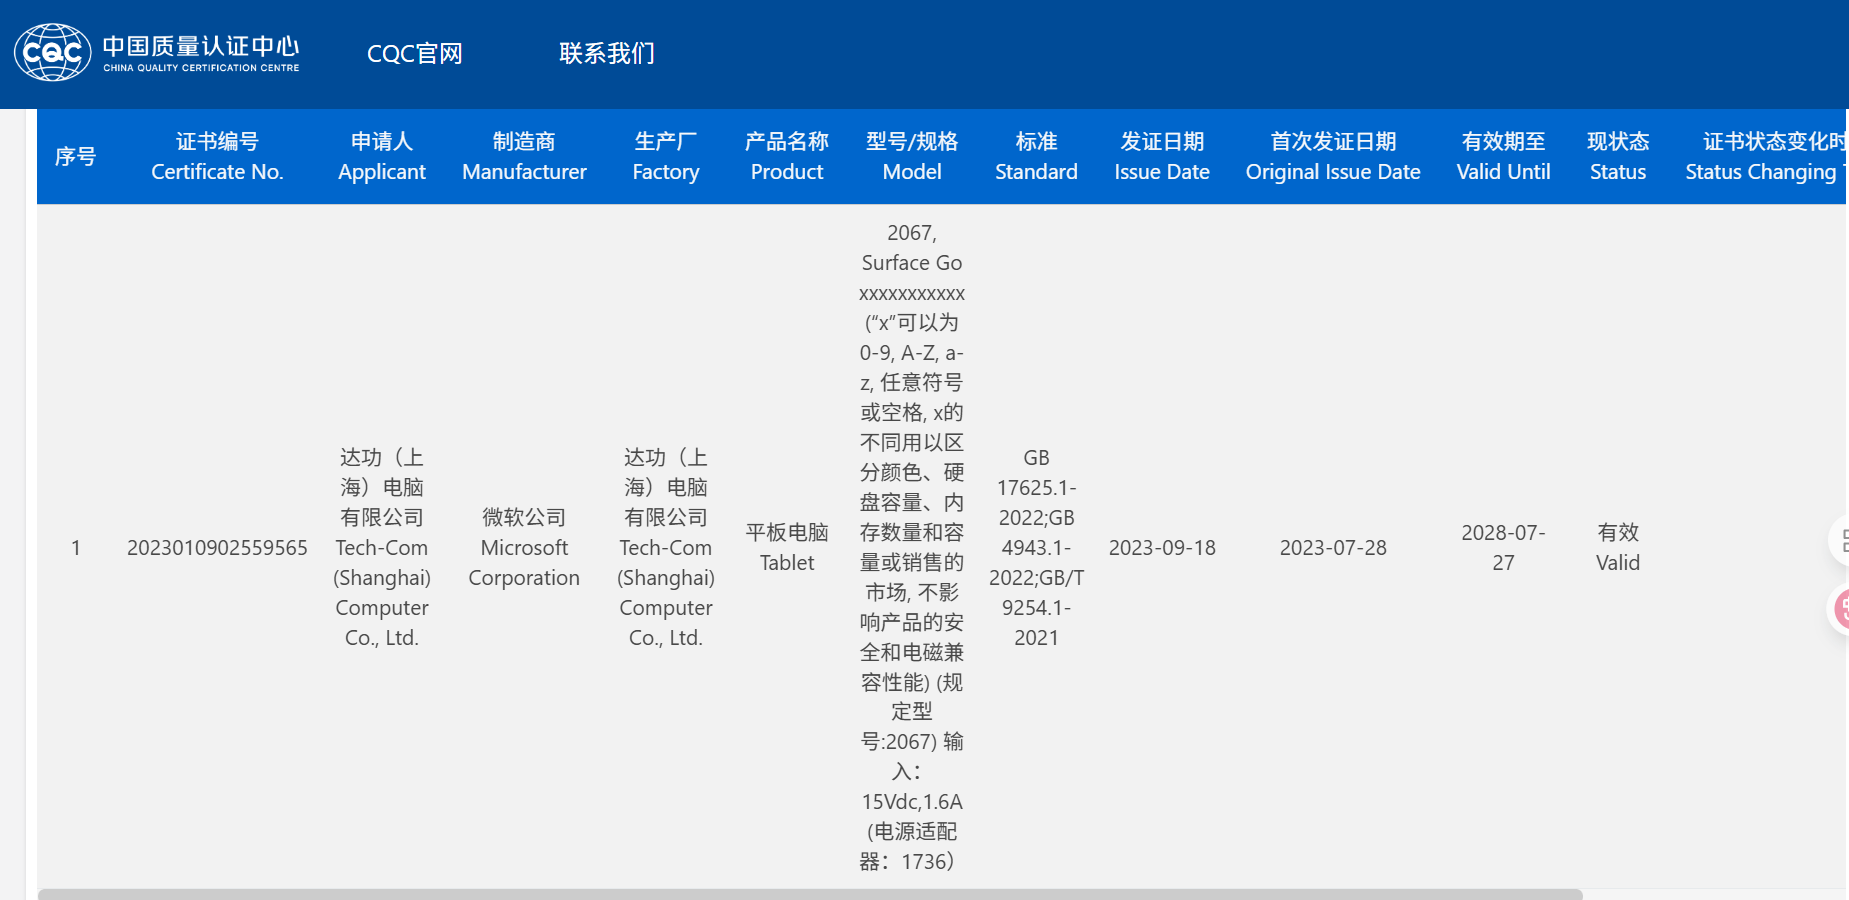The image size is (1849, 900).
Task: Click the 平板电脑 Tablet product cell
Action: (x=787, y=548)
